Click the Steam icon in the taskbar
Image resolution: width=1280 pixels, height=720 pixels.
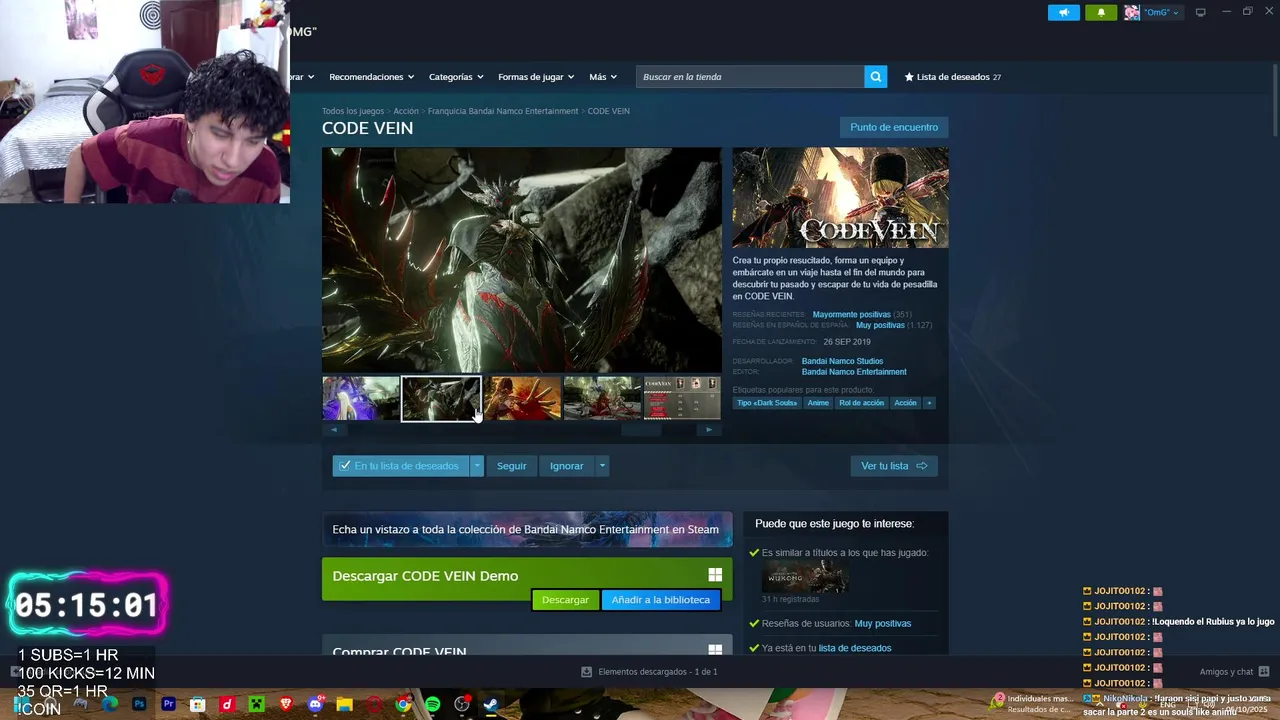pos(491,704)
